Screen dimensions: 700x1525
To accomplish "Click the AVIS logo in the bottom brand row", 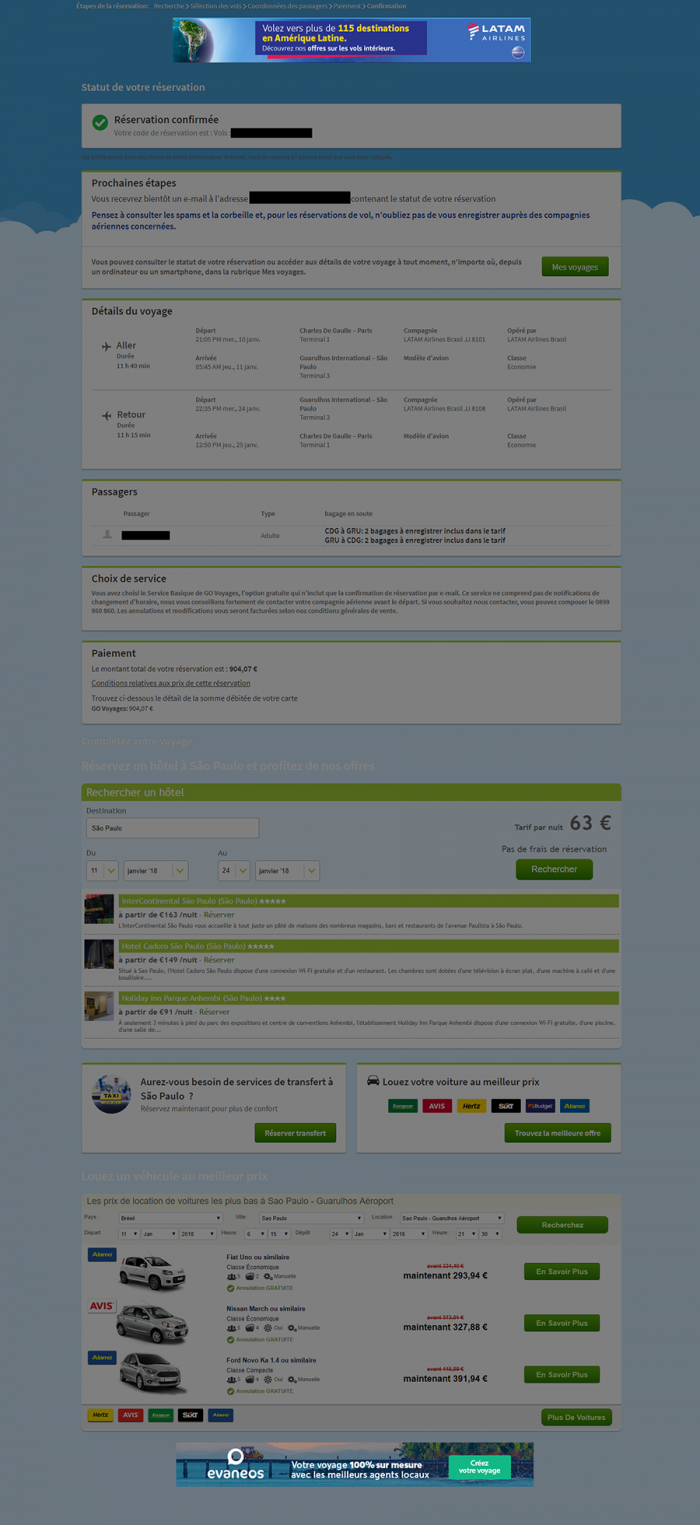I will click(130, 1415).
